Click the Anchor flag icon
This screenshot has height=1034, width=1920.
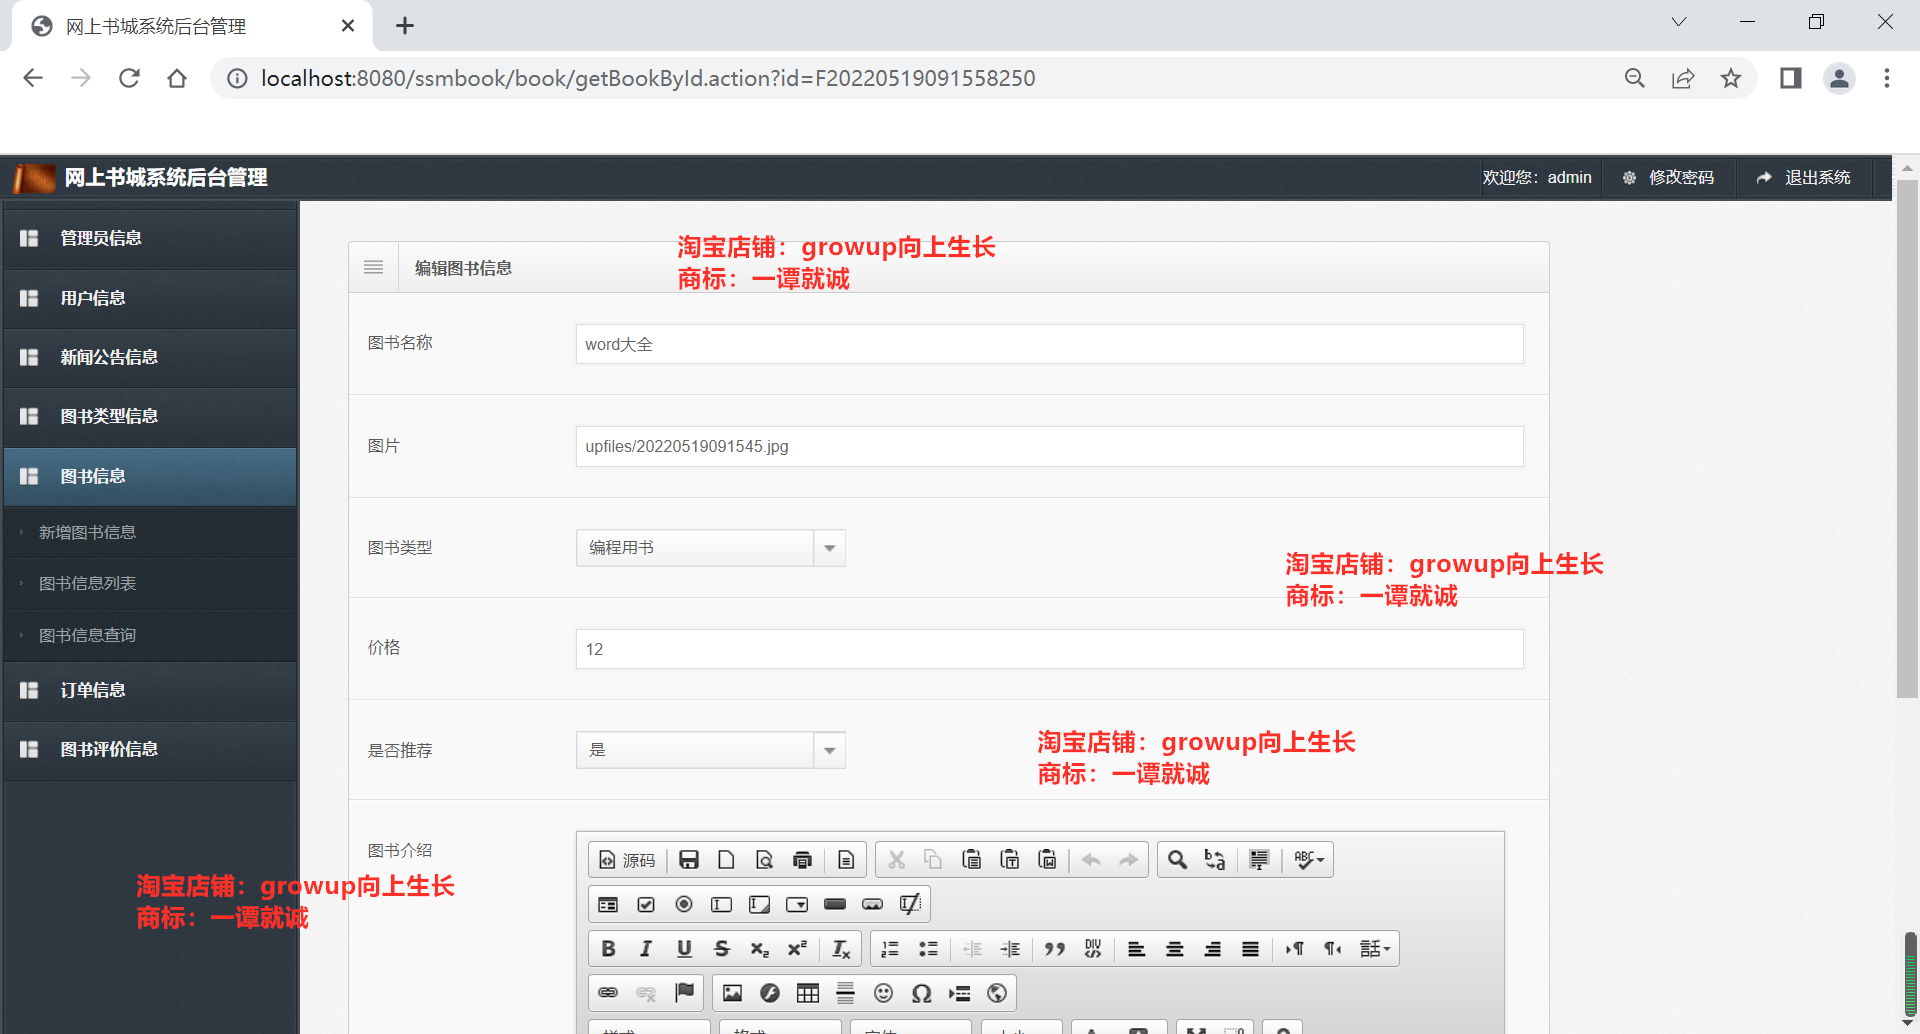(684, 993)
